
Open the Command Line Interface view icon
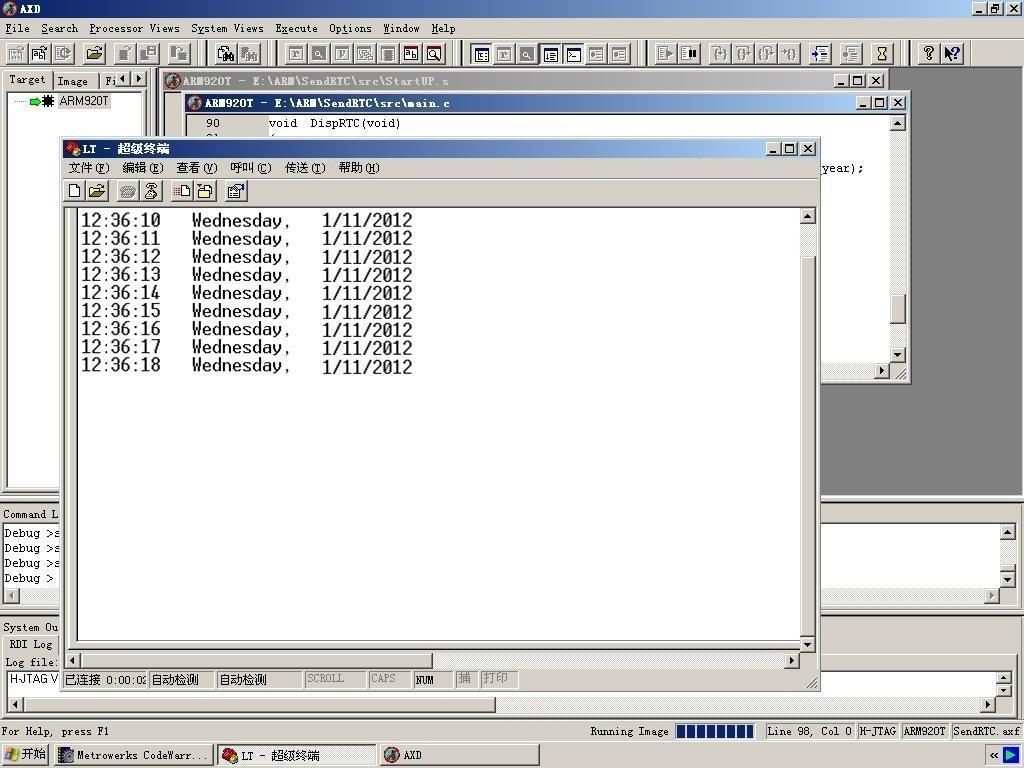tap(573, 54)
